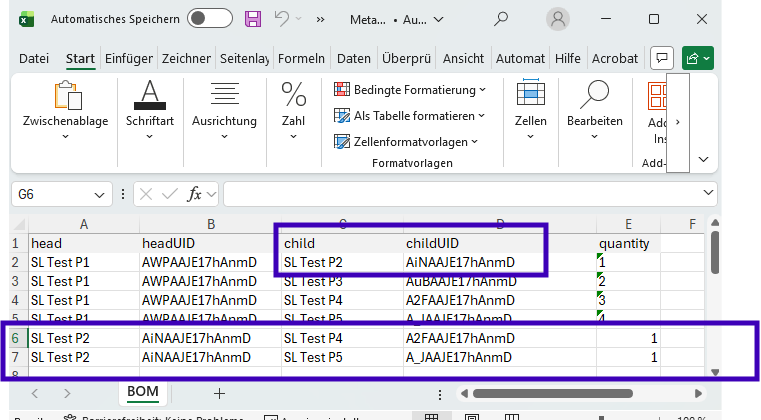This screenshot has height=420, width=761.
Task: Select column E header
Action: (x=629, y=224)
